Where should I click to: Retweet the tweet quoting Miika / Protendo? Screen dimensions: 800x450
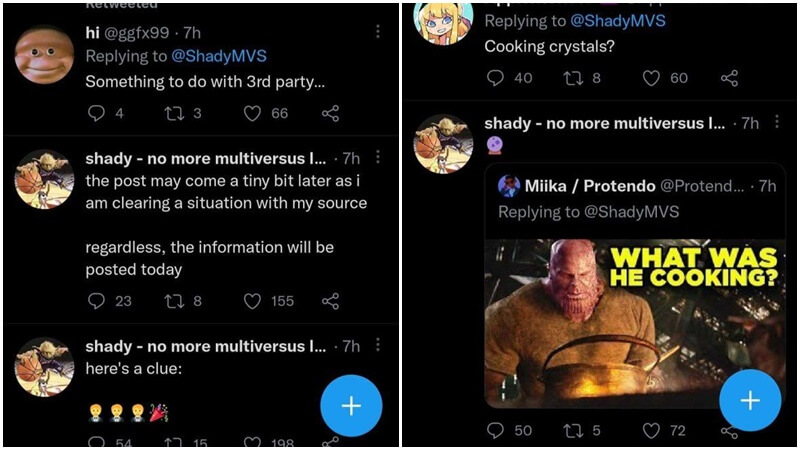tap(573, 430)
